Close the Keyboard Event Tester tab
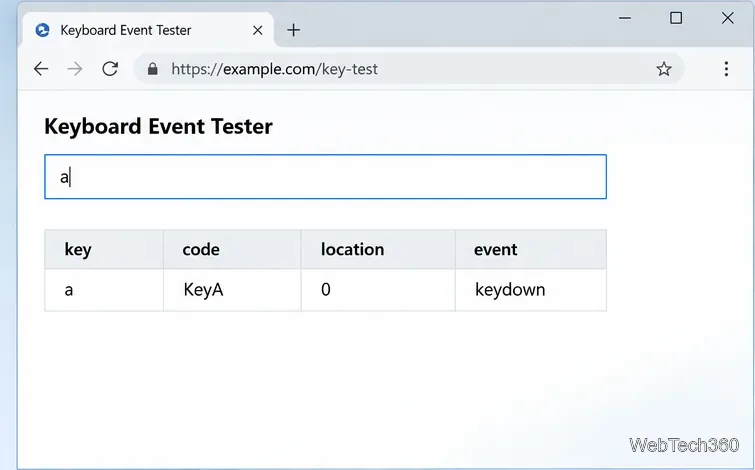 pos(258,30)
